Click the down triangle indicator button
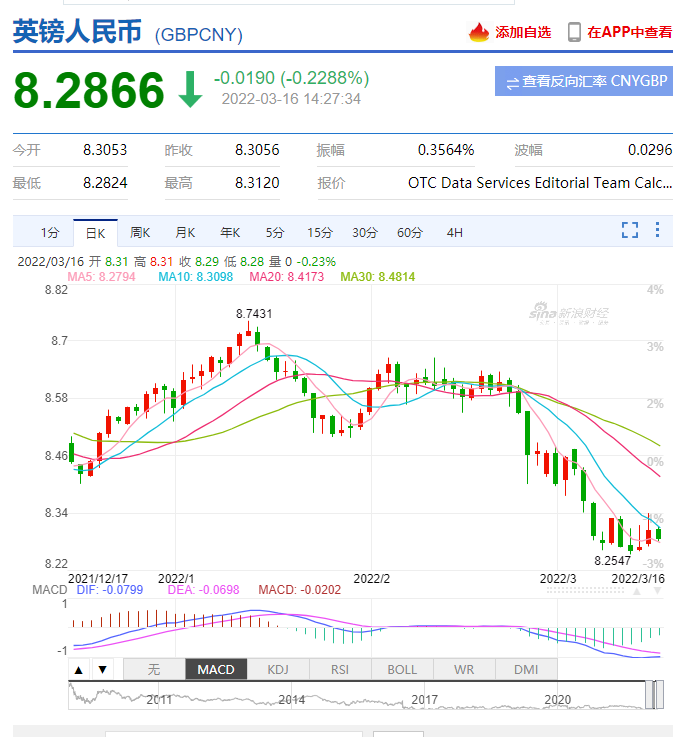The image size is (679, 737). [102, 670]
